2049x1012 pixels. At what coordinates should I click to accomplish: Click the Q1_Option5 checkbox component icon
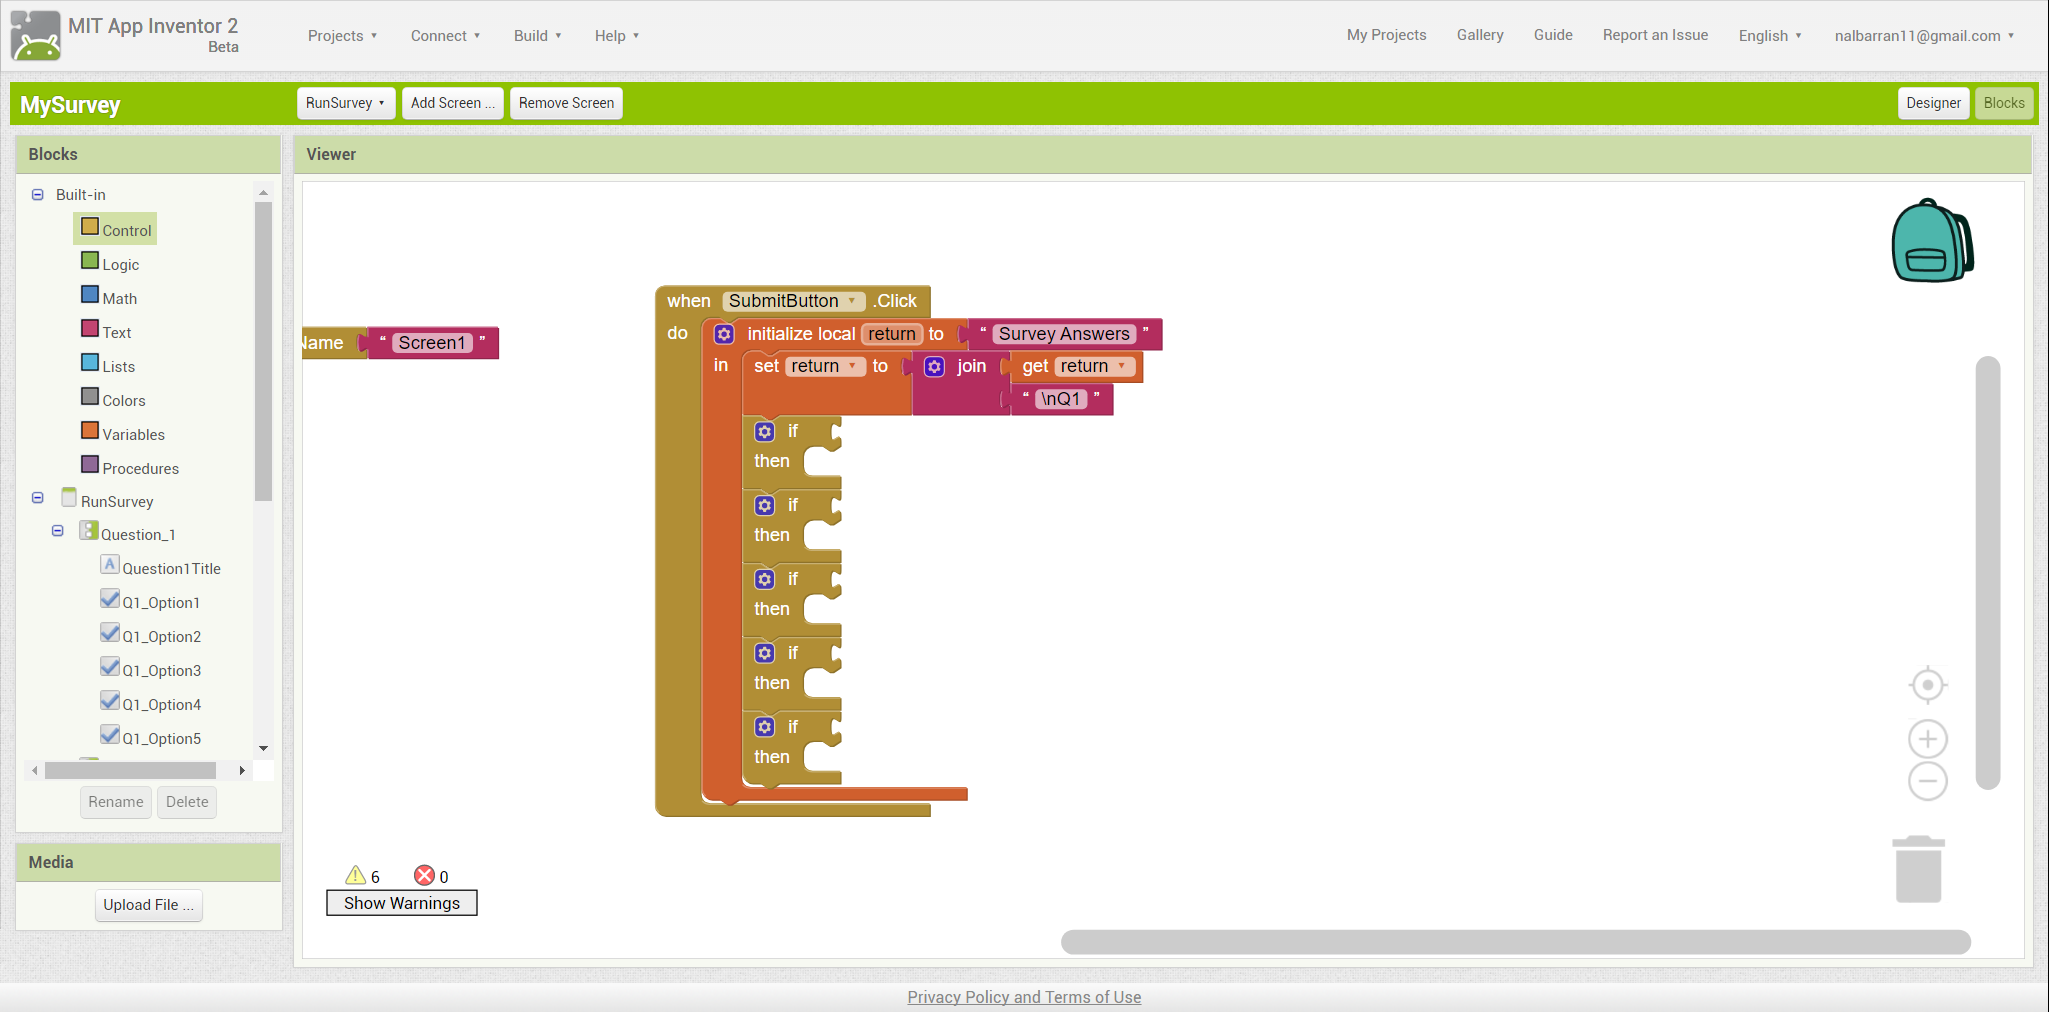110,735
